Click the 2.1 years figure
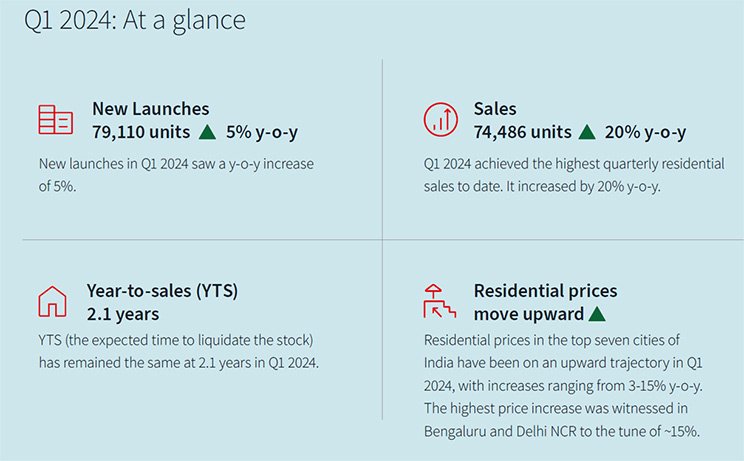The image size is (744, 461). (123, 314)
